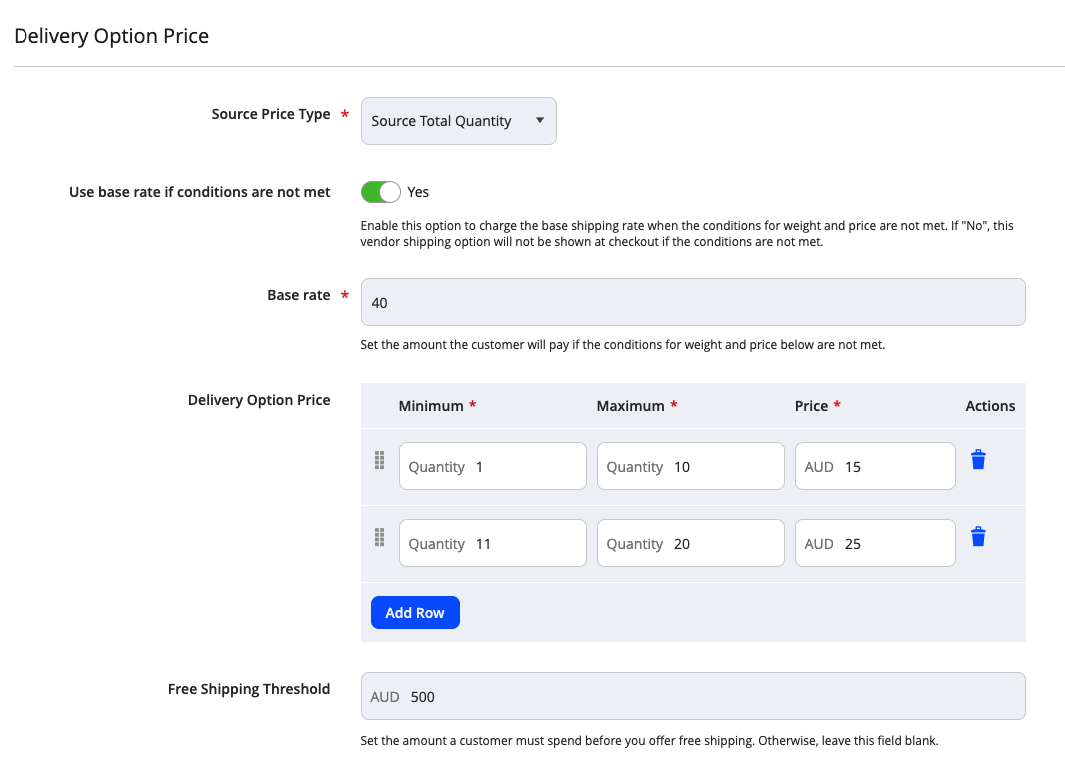Delete the Quantity 11 to 20 price row

click(x=978, y=537)
